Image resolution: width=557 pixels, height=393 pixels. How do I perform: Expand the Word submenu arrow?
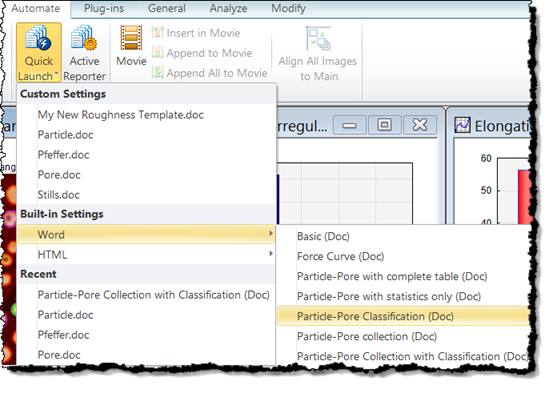271,233
